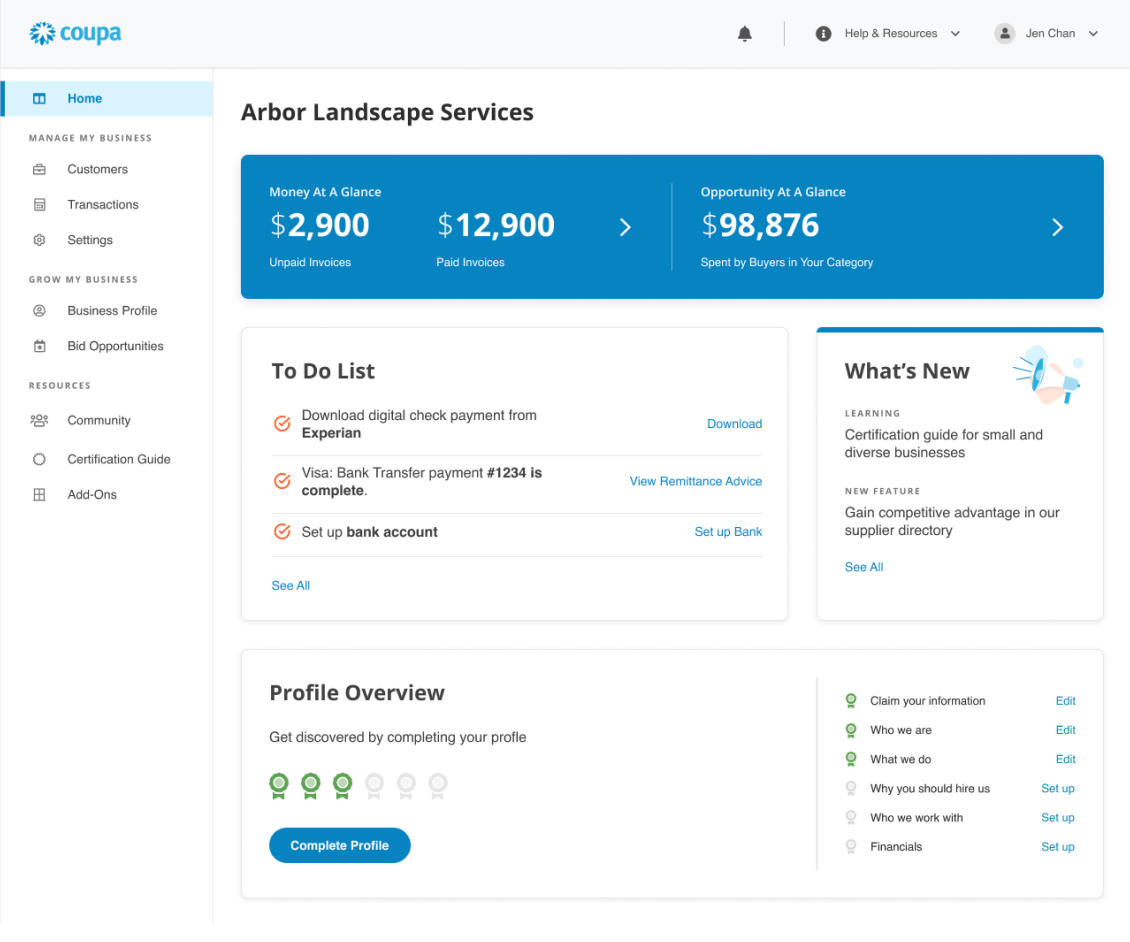1130x942 pixels.
Task: Open the Jen Chan user menu
Action: tap(1047, 34)
